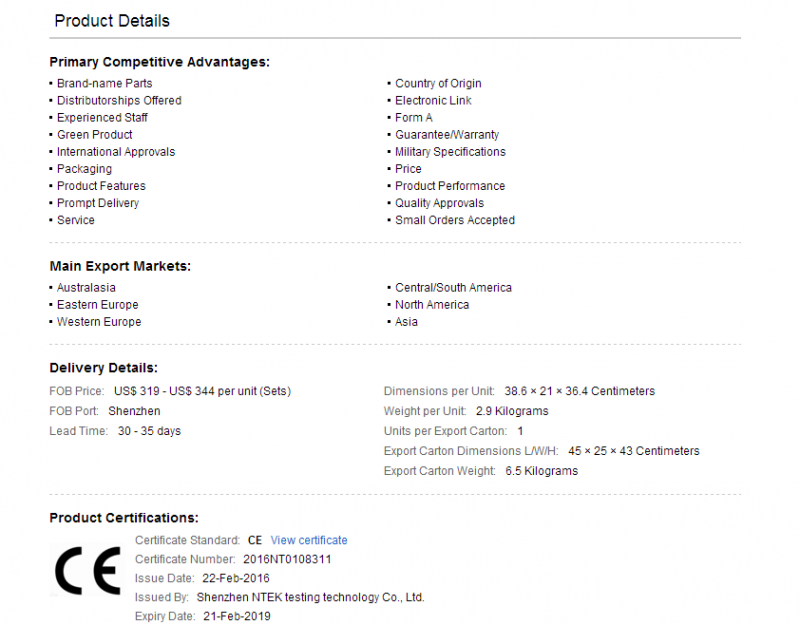The height and width of the screenshot is (625, 800).
Task: Select the Main Export Markets heading
Action: click(x=120, y=266)
